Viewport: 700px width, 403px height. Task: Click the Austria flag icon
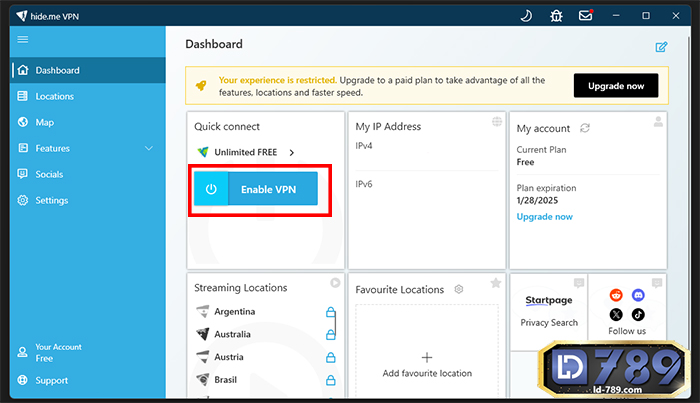[x=203, y=357]
